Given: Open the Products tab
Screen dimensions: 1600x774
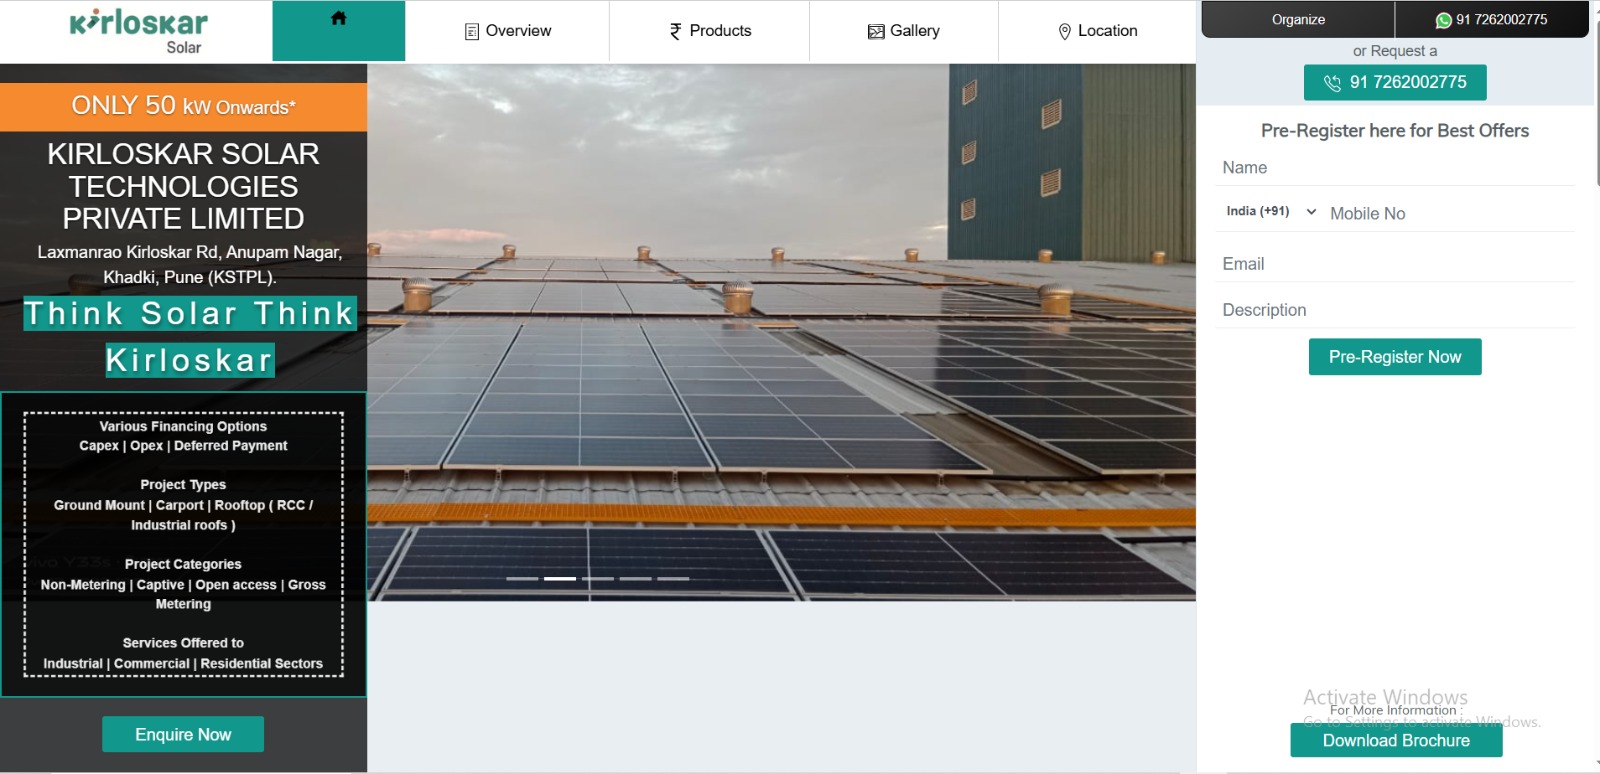Looking at the screenshot, I should [x=709, y=31].
